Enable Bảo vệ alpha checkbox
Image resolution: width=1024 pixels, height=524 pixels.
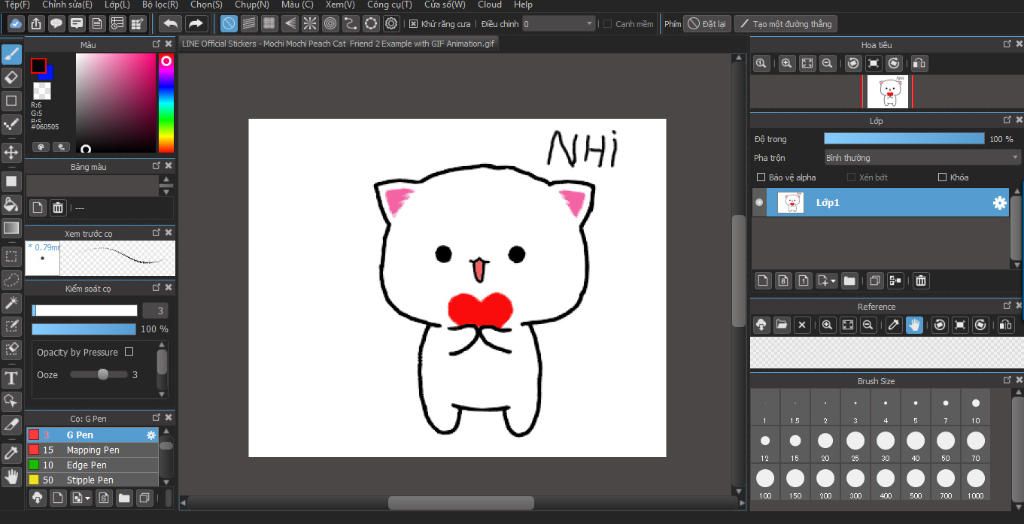pyautogui.click(x=761, y=177)
